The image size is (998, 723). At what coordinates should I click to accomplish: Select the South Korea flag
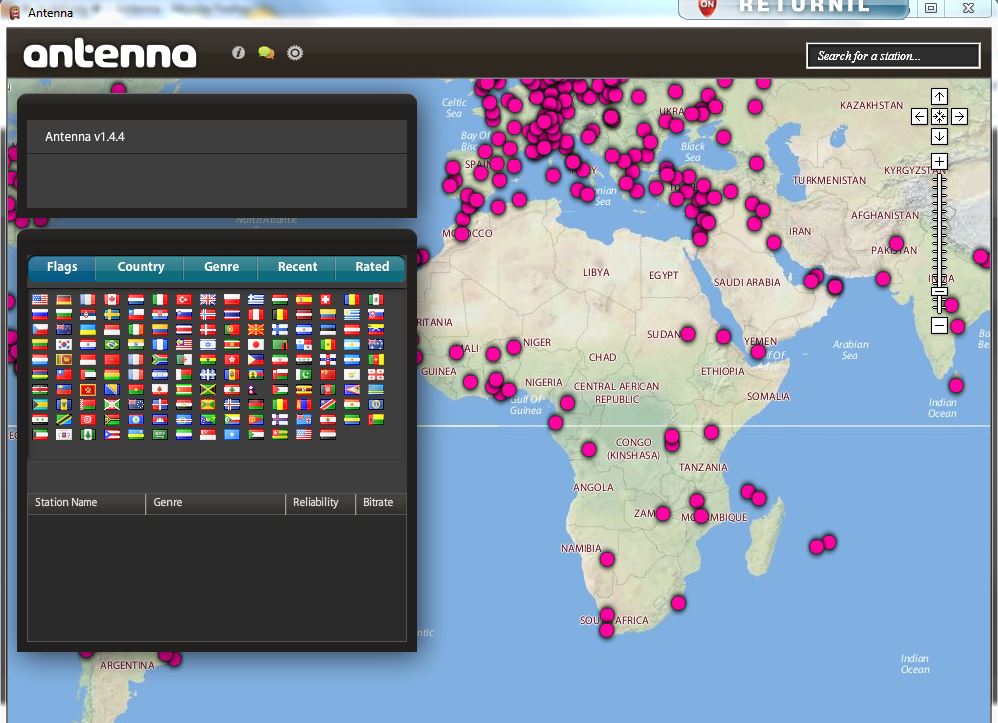click(64, 344)
